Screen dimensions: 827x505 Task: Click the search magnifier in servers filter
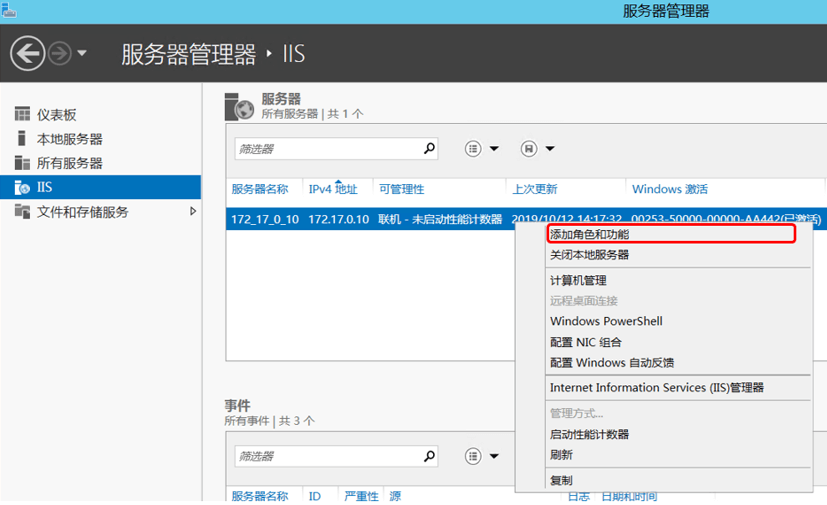point(429,149)
